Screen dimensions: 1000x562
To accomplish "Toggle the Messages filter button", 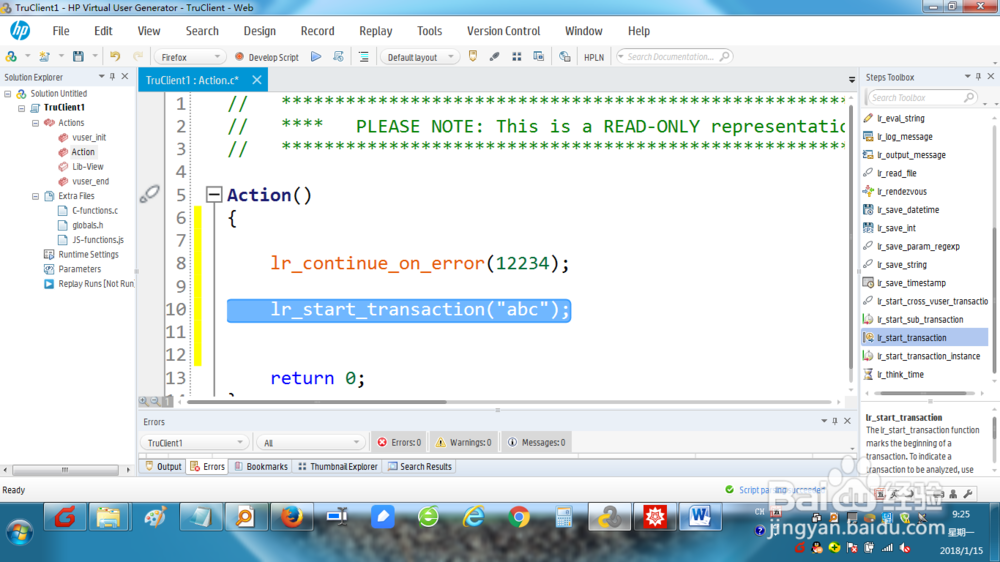I will click(536, 442).
